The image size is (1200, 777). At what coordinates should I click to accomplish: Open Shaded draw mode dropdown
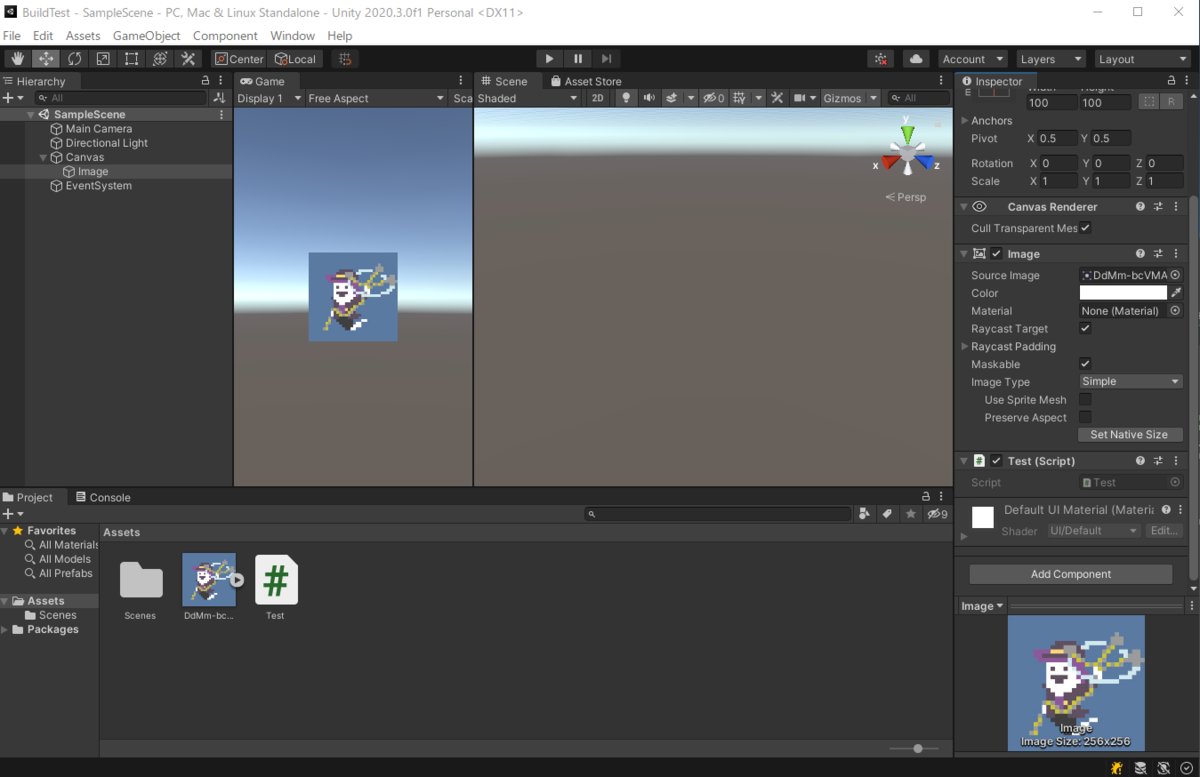coord(527,98)
